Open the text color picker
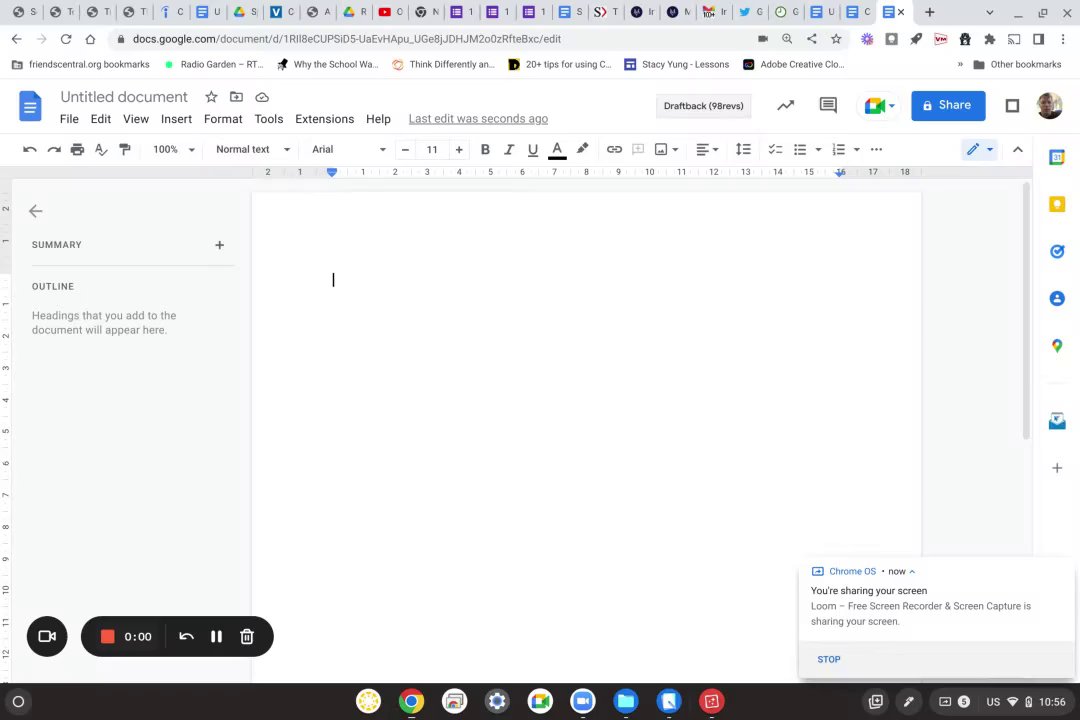Screen dimensions: 1080x720 point(557,150)
